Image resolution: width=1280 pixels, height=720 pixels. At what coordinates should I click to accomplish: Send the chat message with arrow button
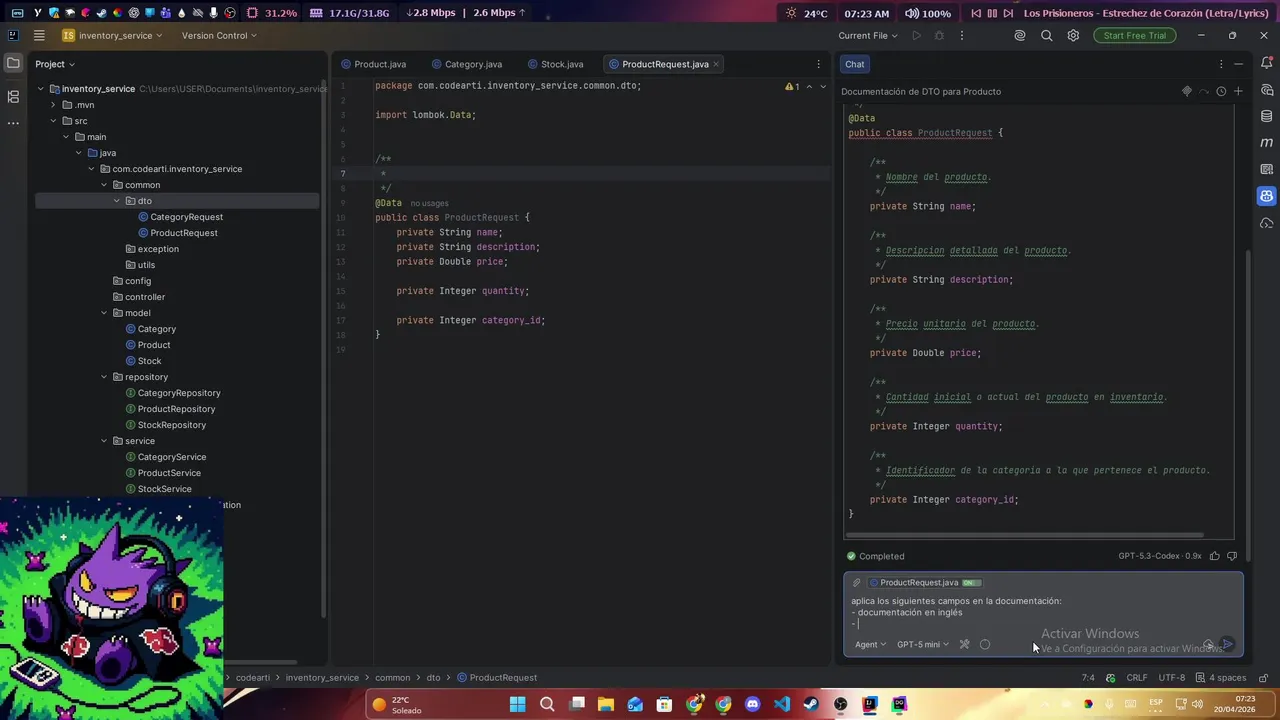1228,644
